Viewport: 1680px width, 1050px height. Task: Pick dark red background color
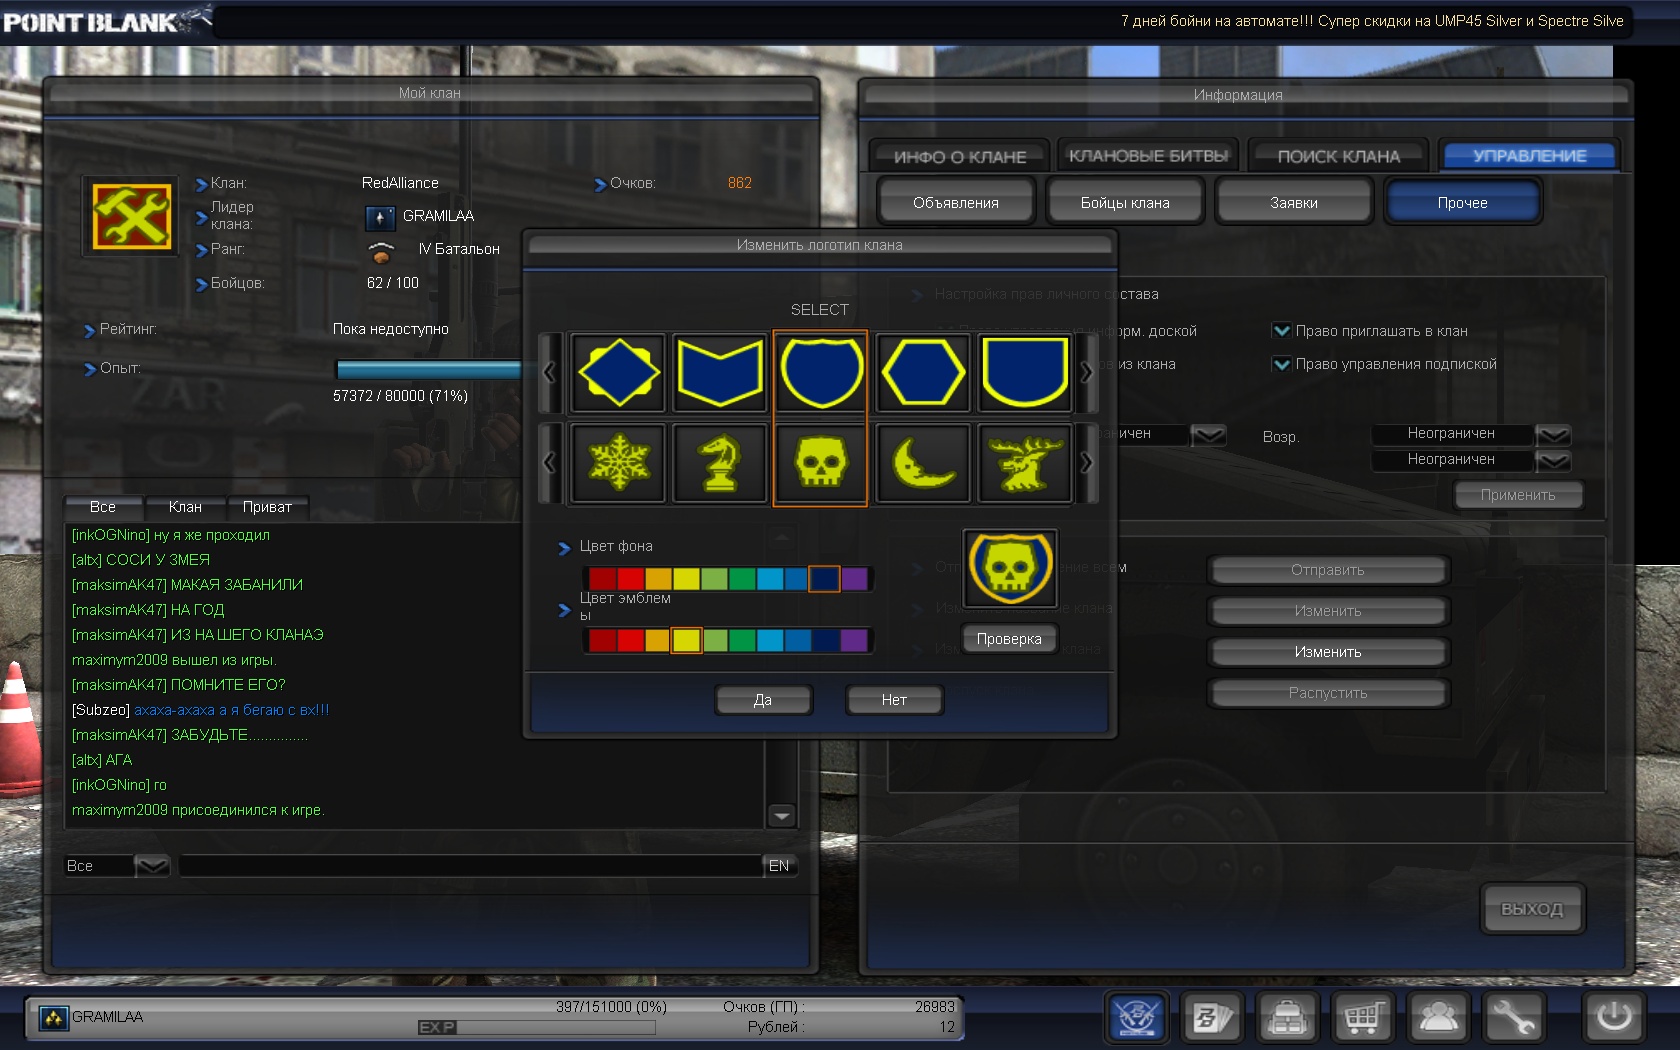click(x=602, y=578)
